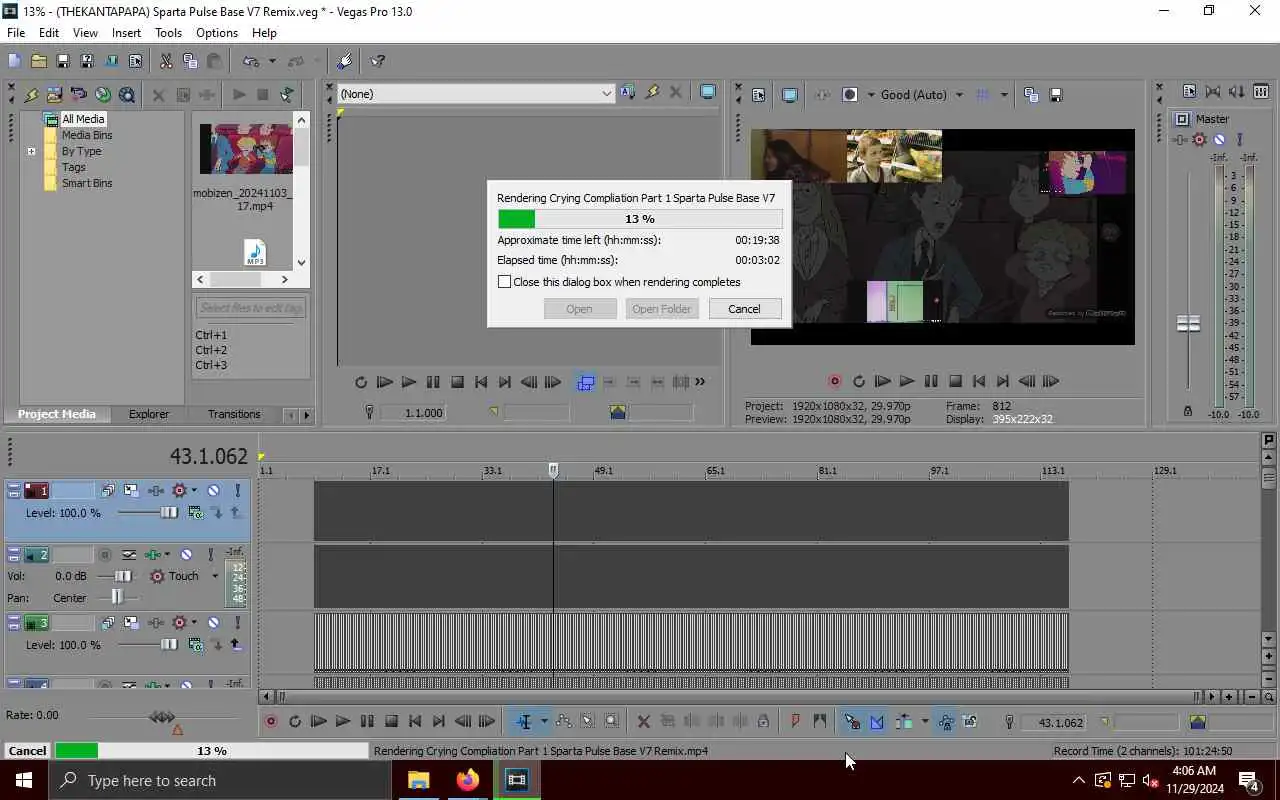Toggle Mute on video track 1
Screen dimensions: 1280x800
pyautogui.click(x=213, y=490)
